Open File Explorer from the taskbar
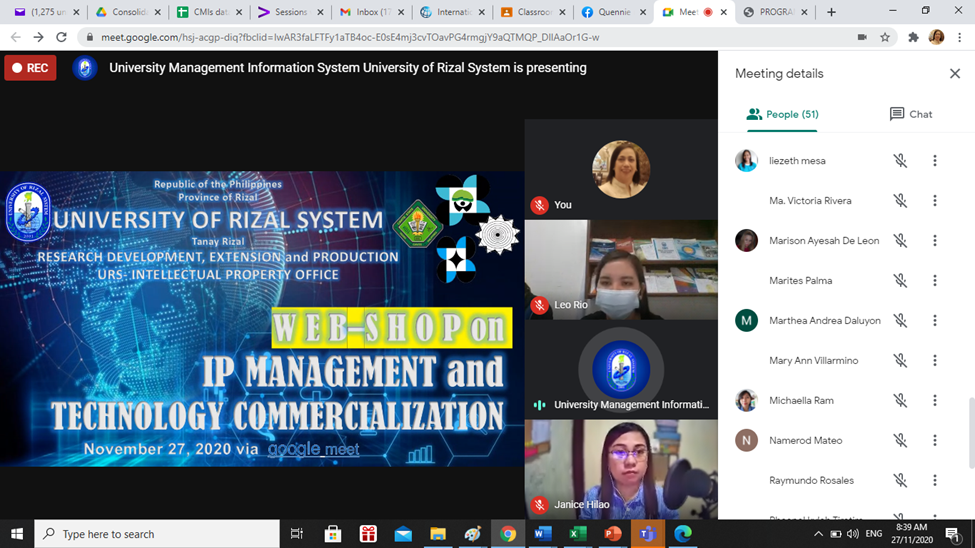The image size is (975, 548). pos(438,534)
